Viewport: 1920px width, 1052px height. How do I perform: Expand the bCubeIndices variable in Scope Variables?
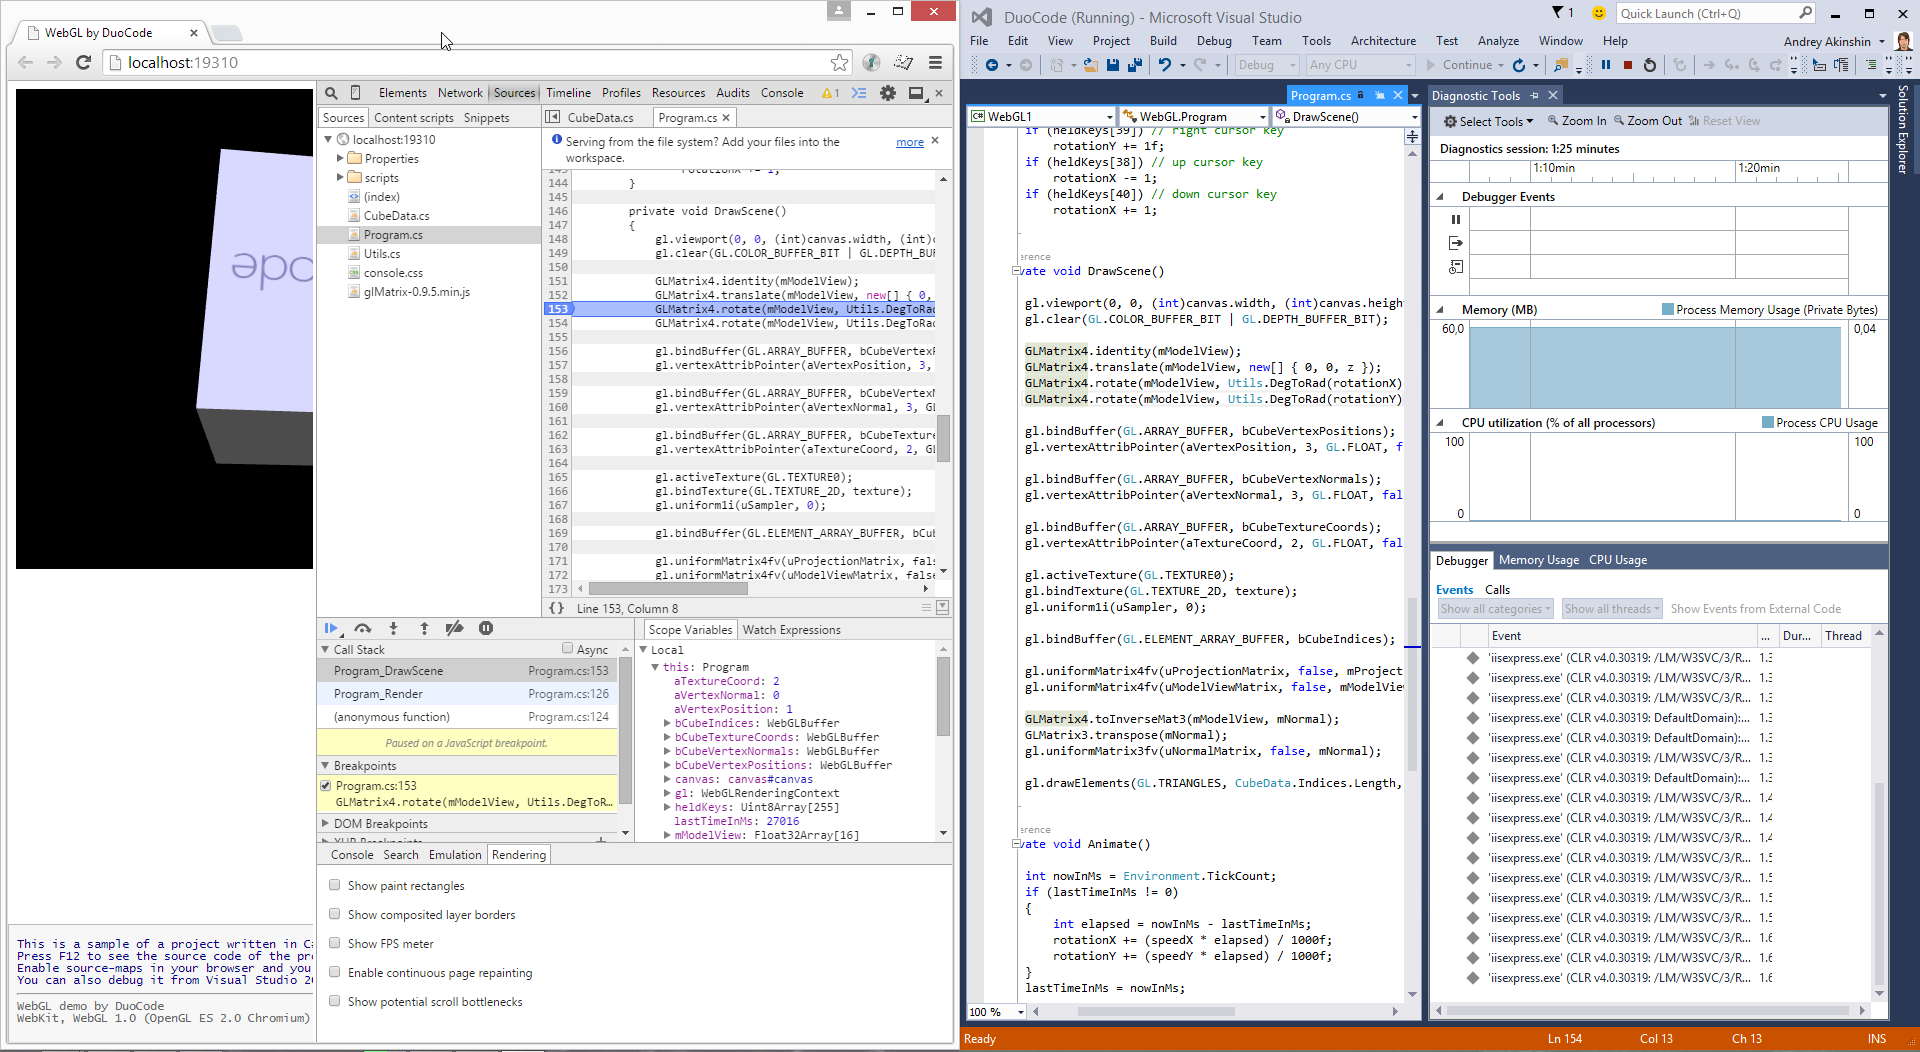tap(667, 722)
